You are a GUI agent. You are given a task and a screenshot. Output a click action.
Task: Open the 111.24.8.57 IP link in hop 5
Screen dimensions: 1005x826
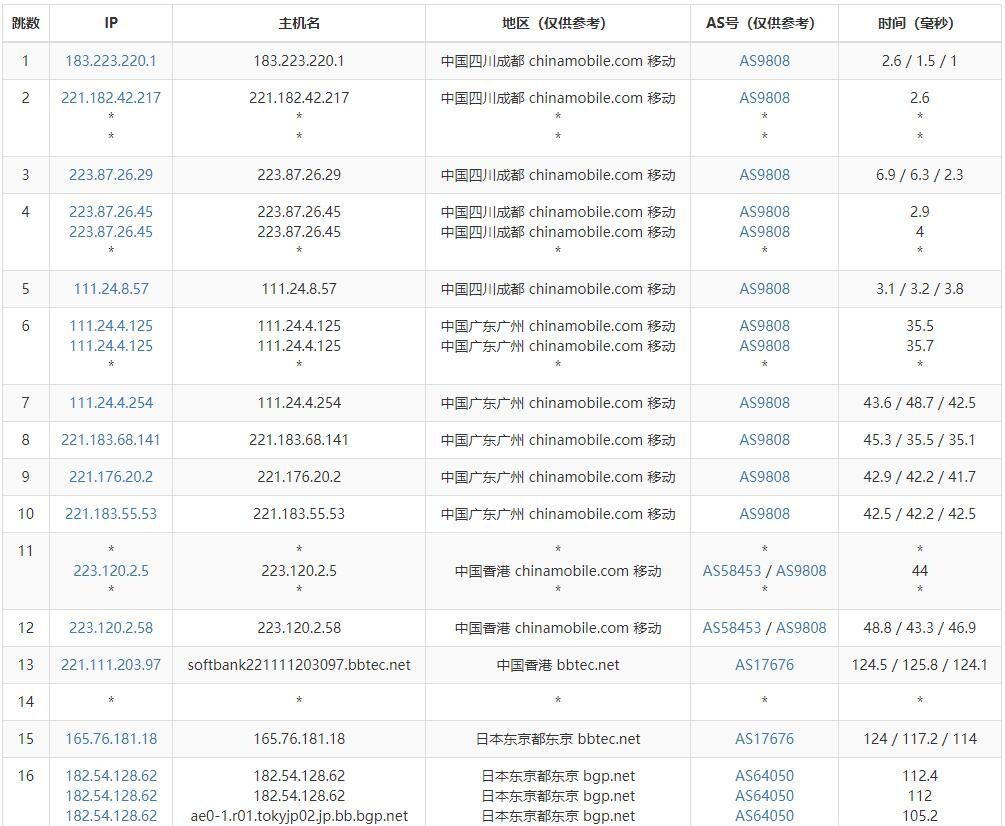(x=111, y=289)
